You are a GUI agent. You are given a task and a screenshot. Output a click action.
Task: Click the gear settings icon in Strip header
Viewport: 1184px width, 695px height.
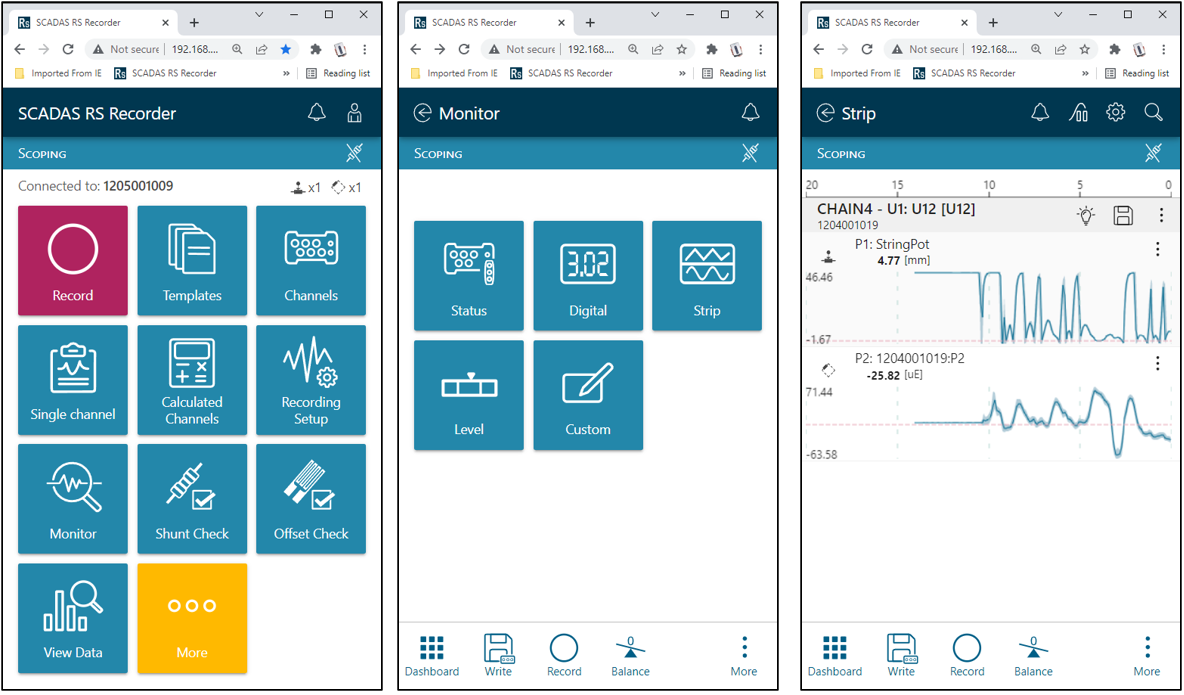(x=1115, y=113)
